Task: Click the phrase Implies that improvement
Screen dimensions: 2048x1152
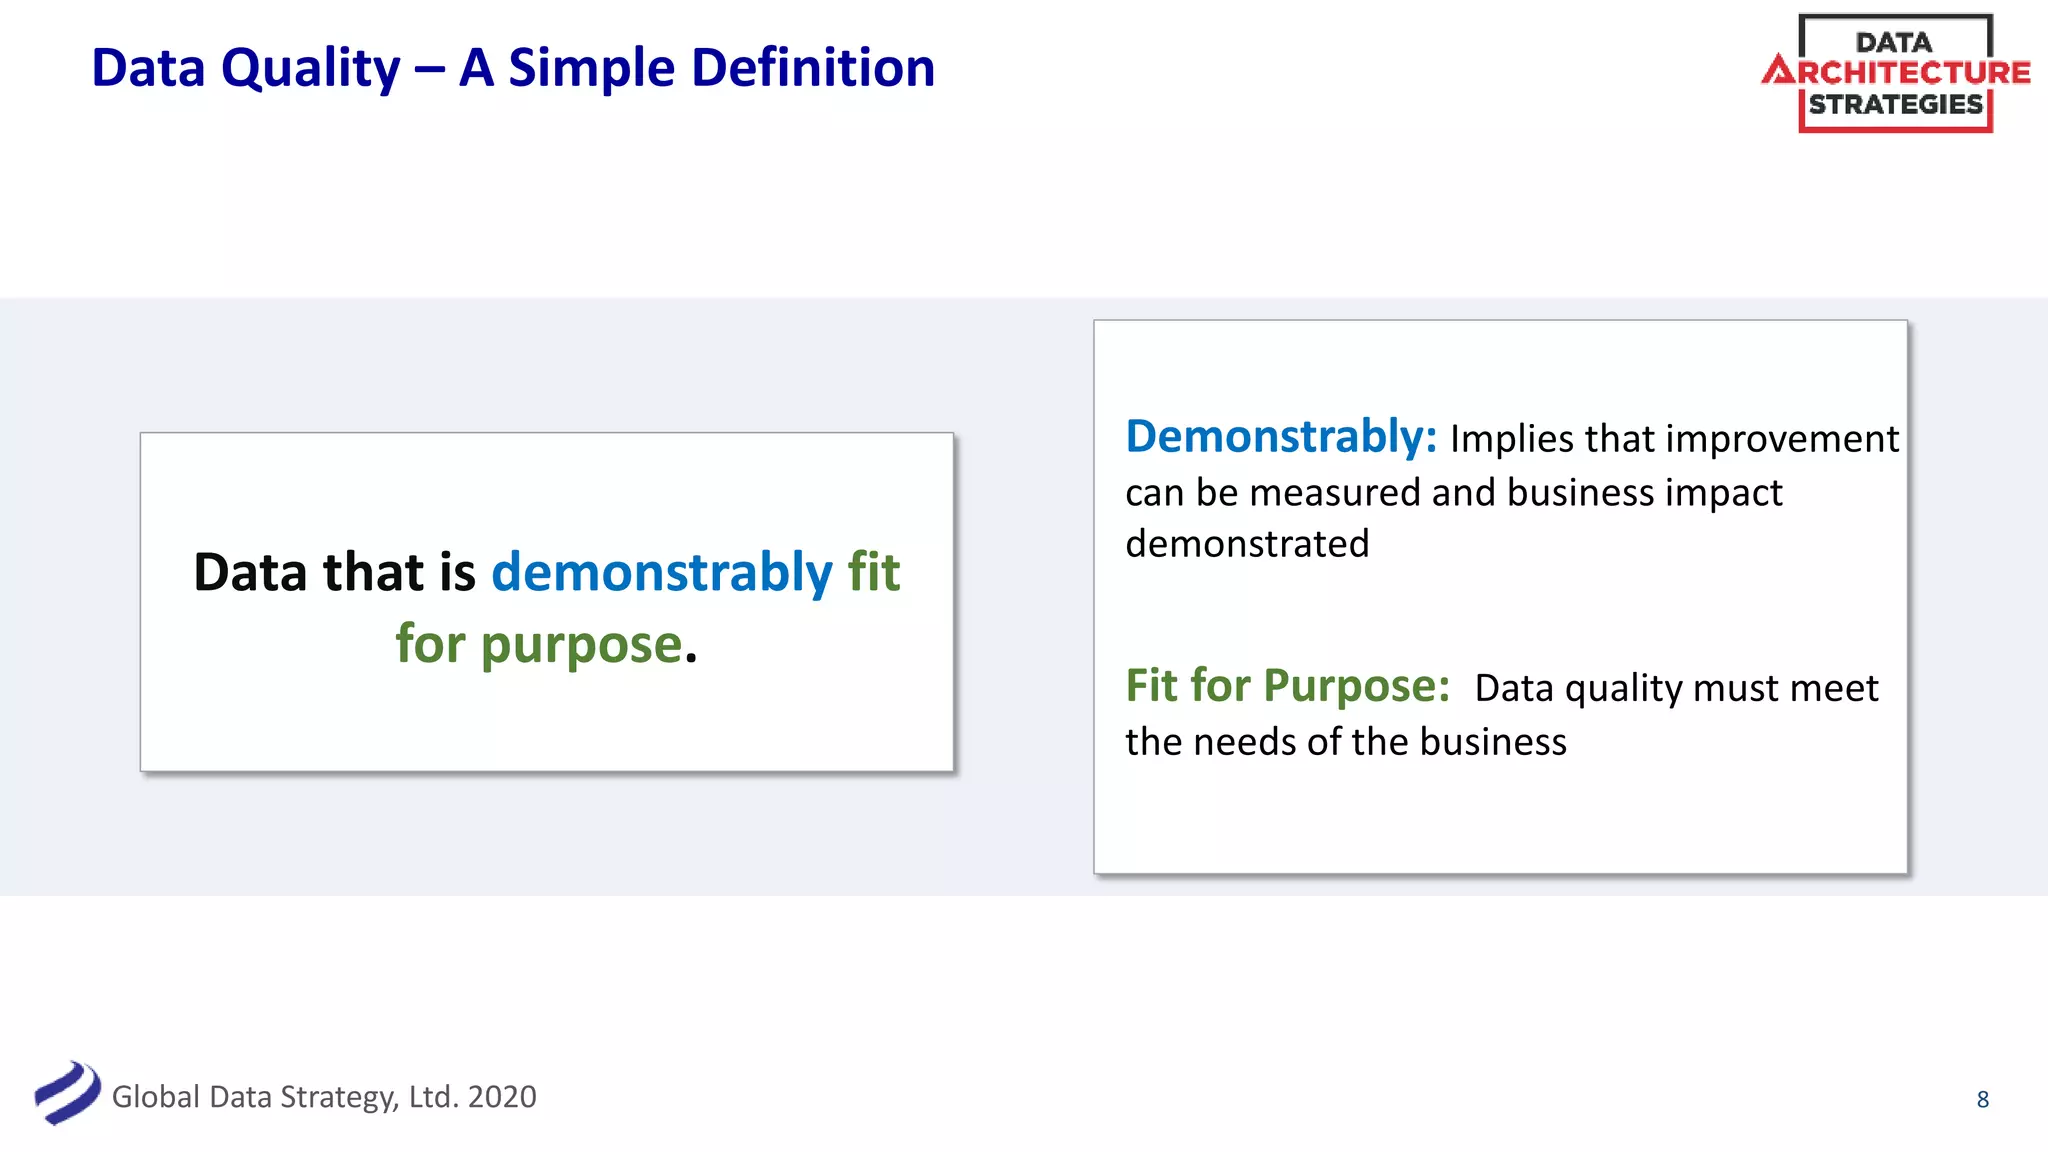Action: pyautogui.click(x=1673, y=439)
